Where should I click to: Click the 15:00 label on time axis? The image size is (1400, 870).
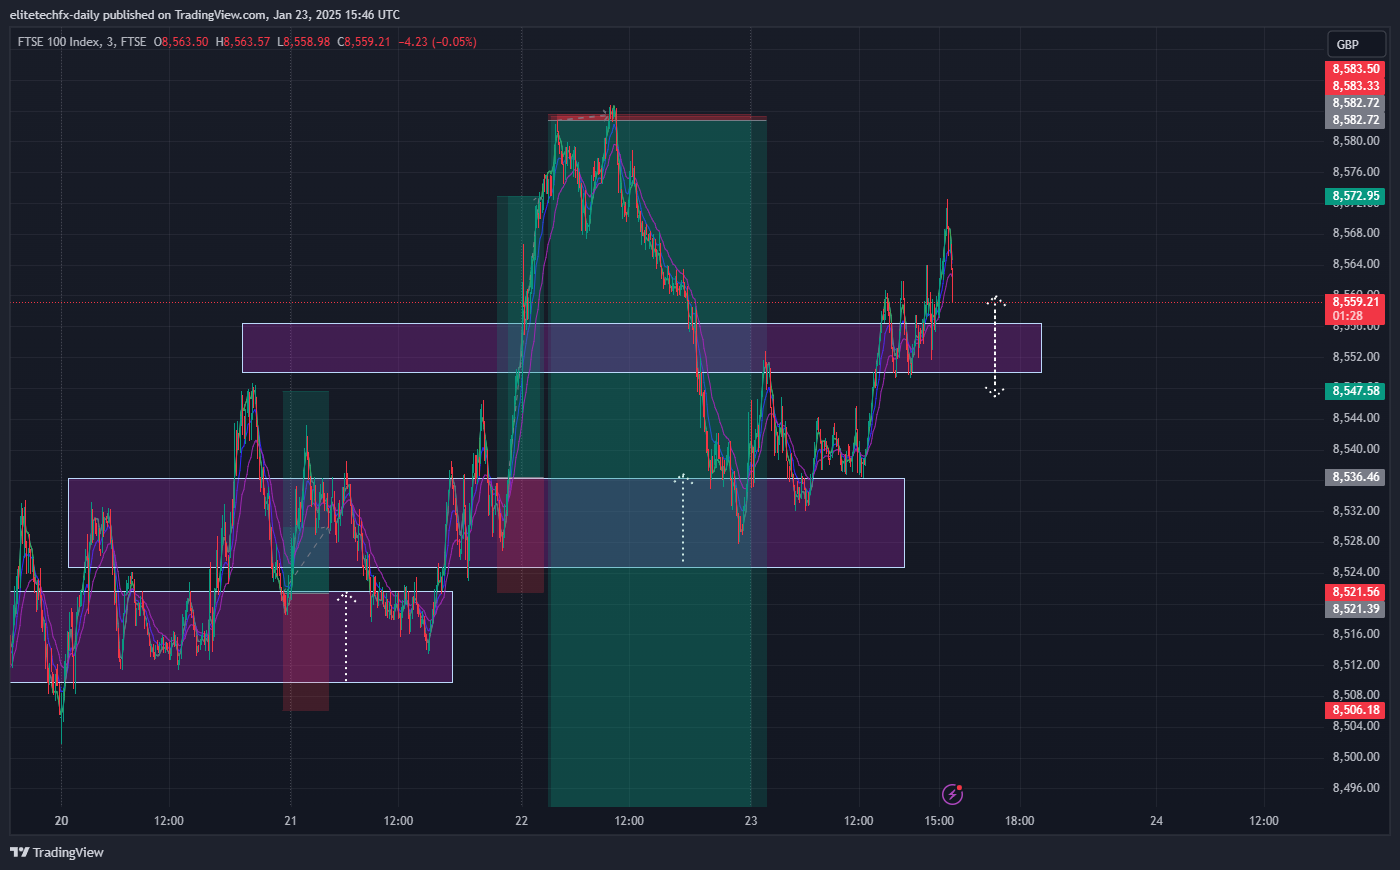[x=939, y=821]
